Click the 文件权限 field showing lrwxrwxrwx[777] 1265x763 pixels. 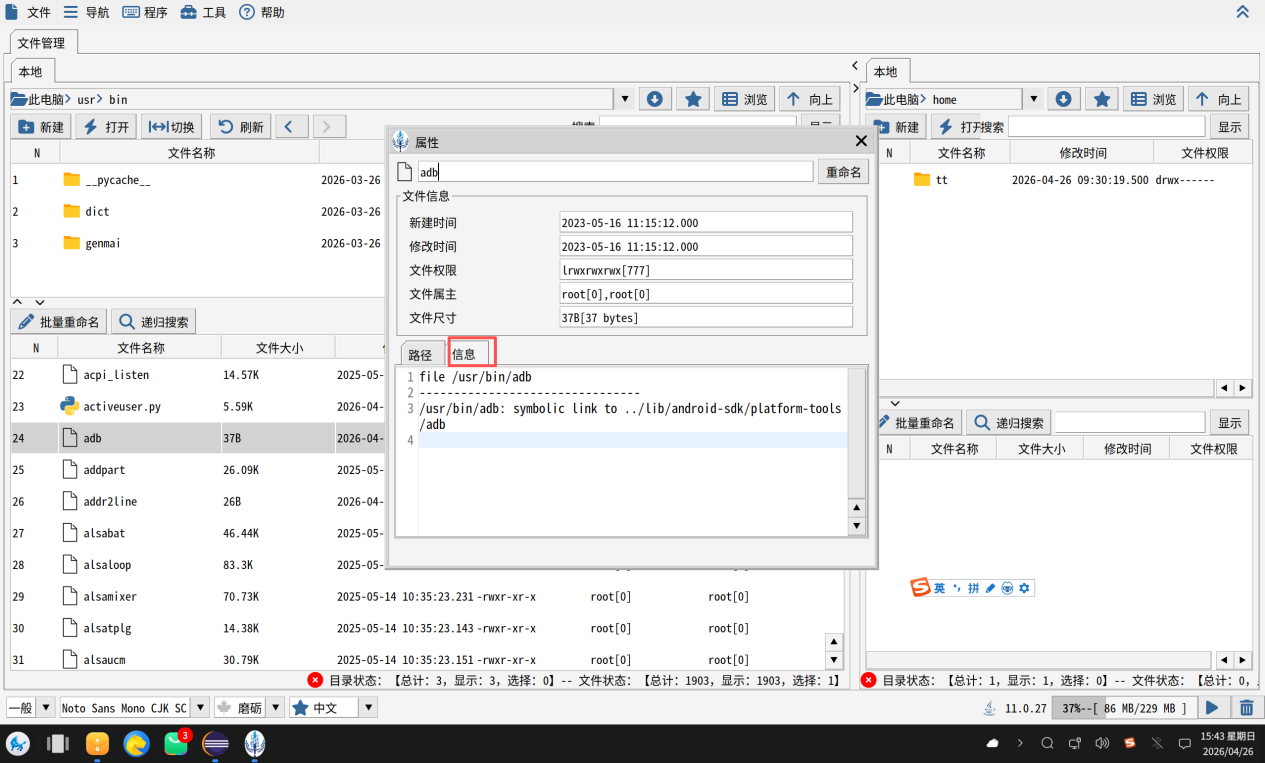pos(706,270)
